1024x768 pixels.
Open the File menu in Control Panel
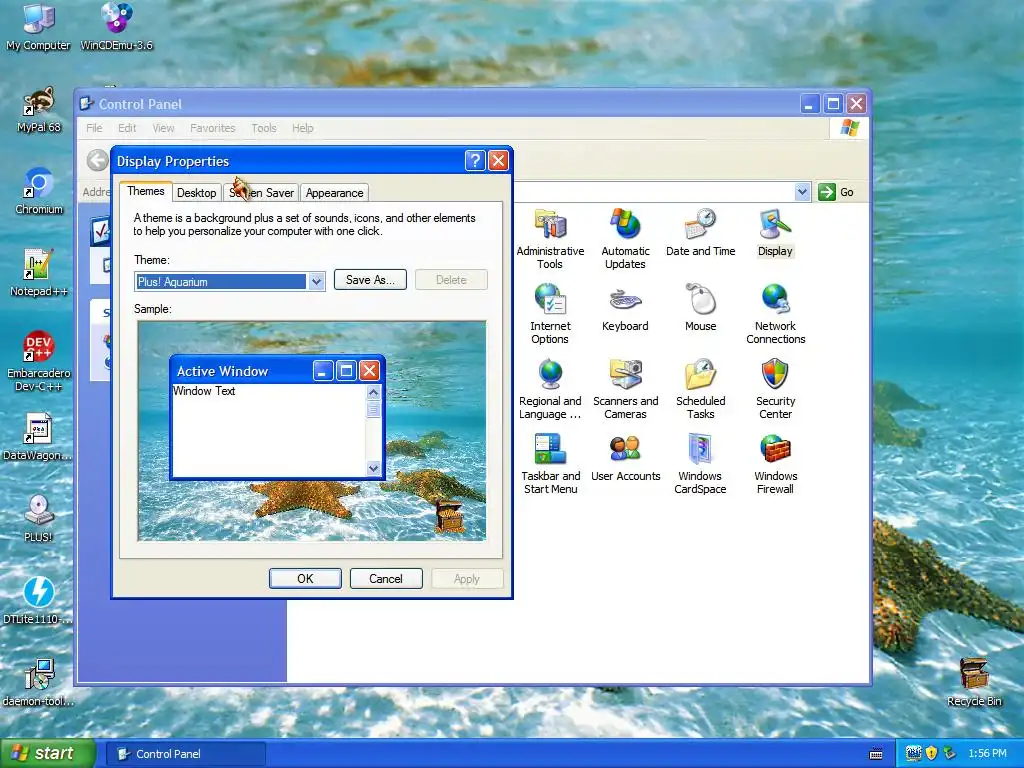(x=94, y=128)
